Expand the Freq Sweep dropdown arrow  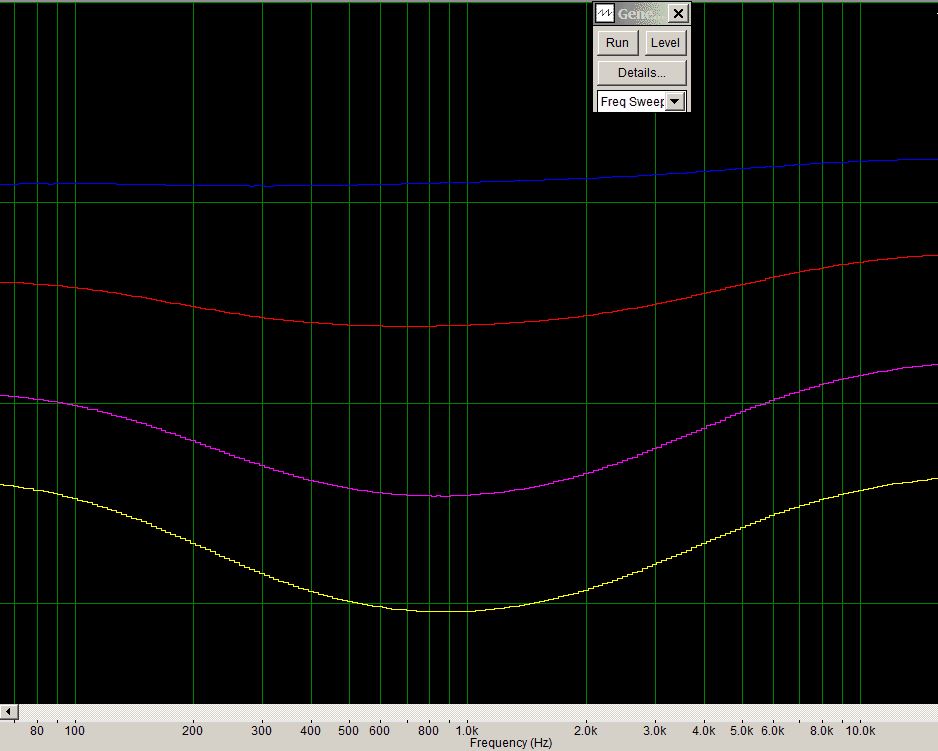(x=675, y=101)
